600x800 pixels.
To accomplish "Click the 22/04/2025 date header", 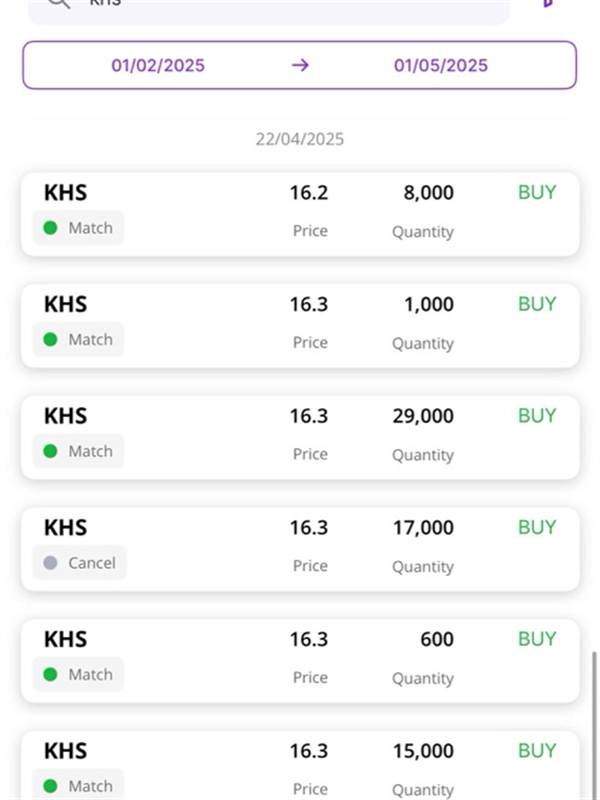I will click(x=300, y=139).
